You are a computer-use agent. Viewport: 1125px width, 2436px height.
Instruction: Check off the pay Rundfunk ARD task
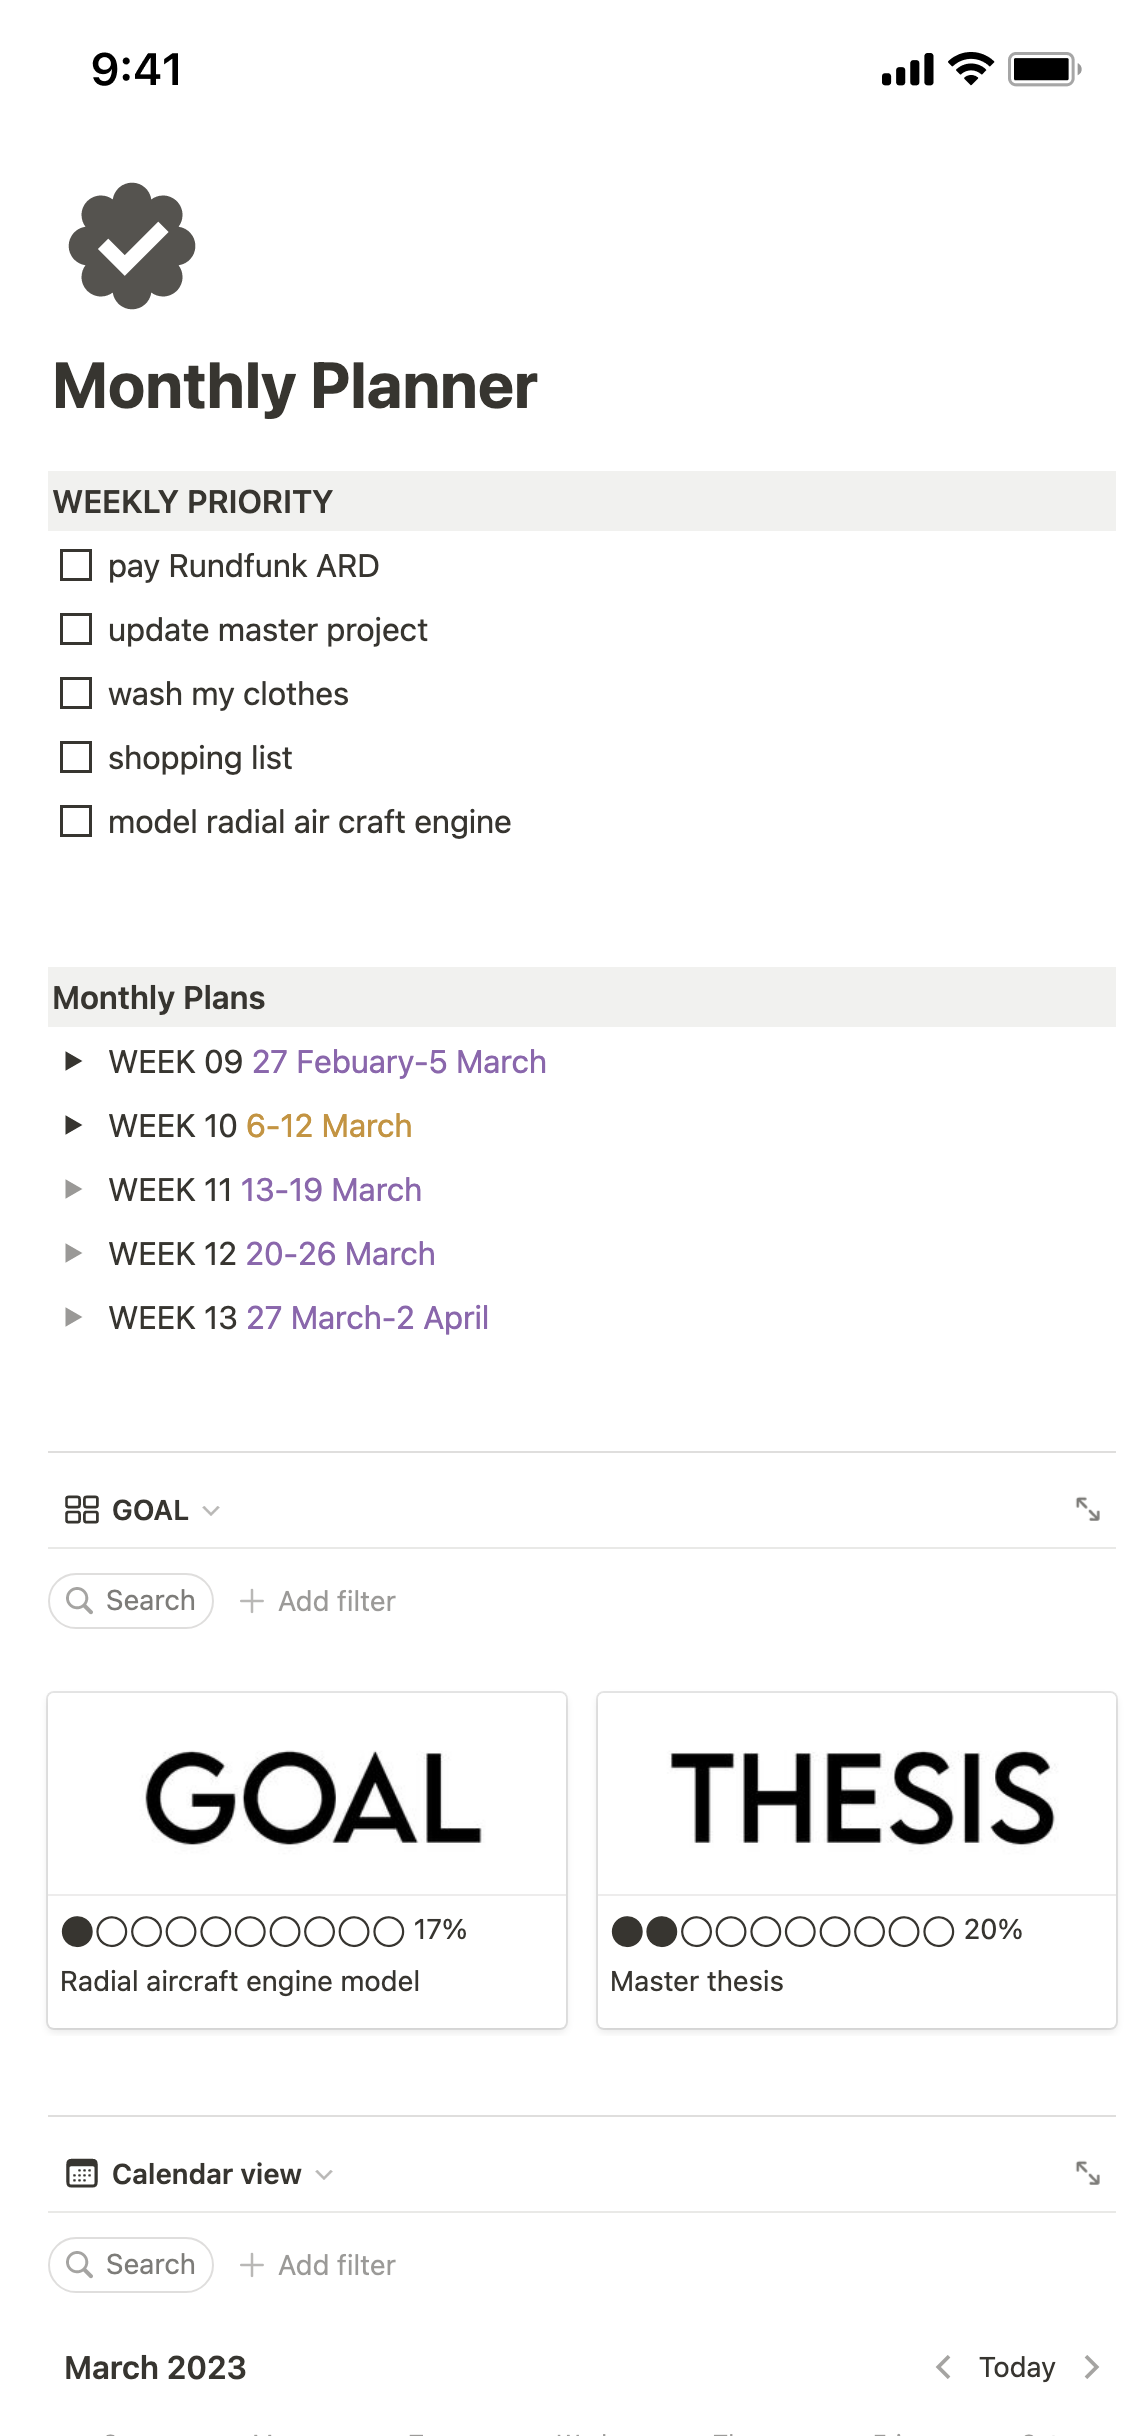coord(75,565)
